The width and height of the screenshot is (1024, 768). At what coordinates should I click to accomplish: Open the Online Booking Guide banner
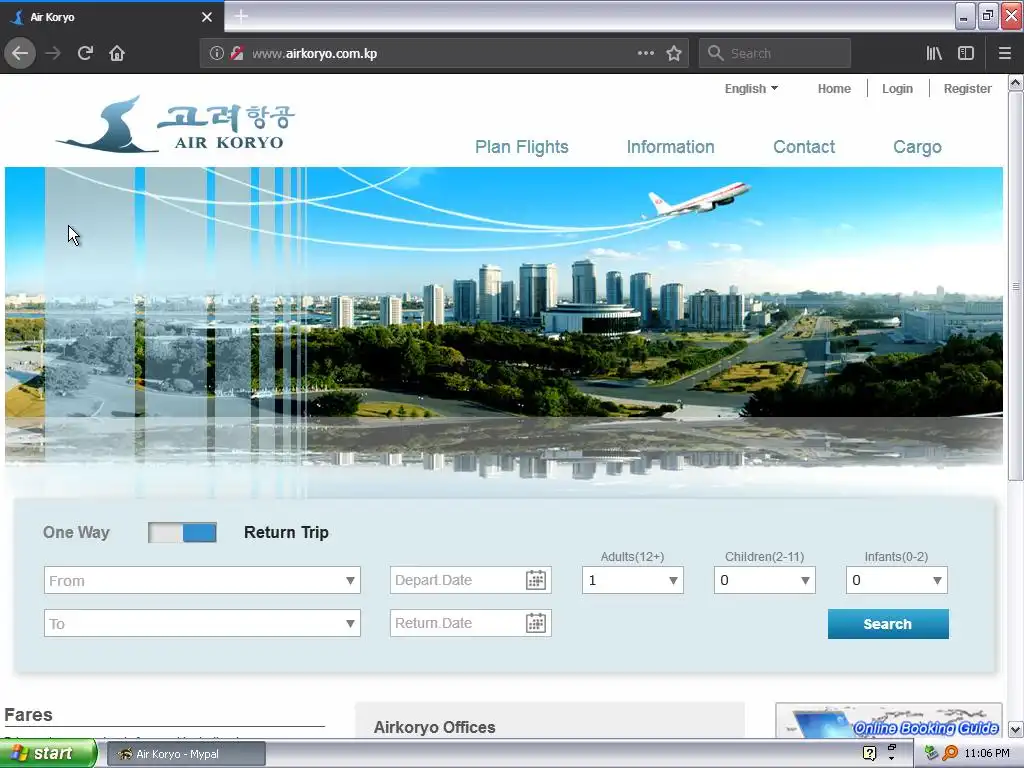[889, 720]
